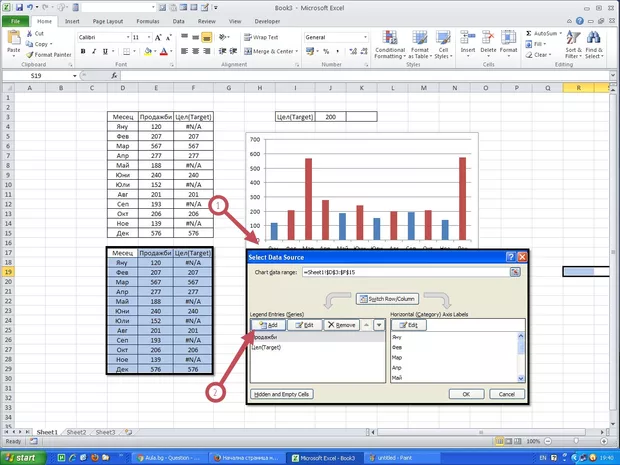
Task: Click the Percent Style icon
Action: [x=326, y=51]
